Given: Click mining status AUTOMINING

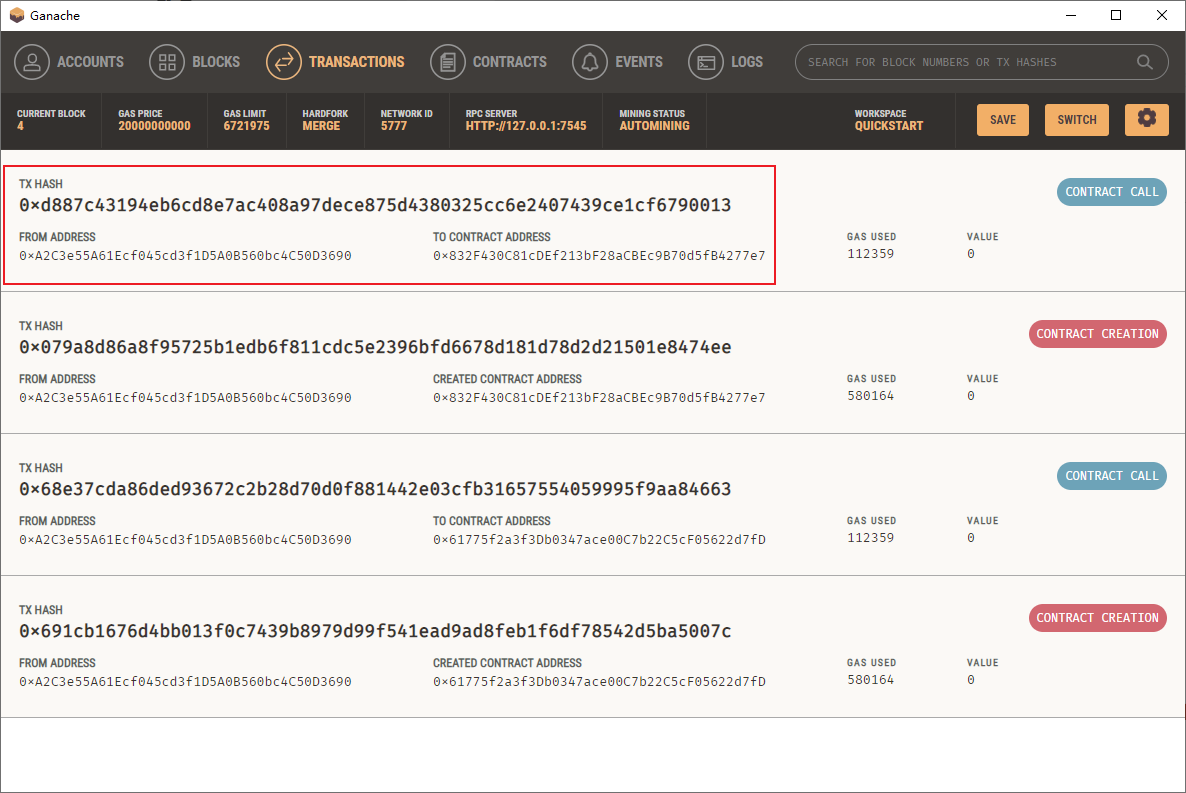Looking at the screenshot, I should 654,126.
